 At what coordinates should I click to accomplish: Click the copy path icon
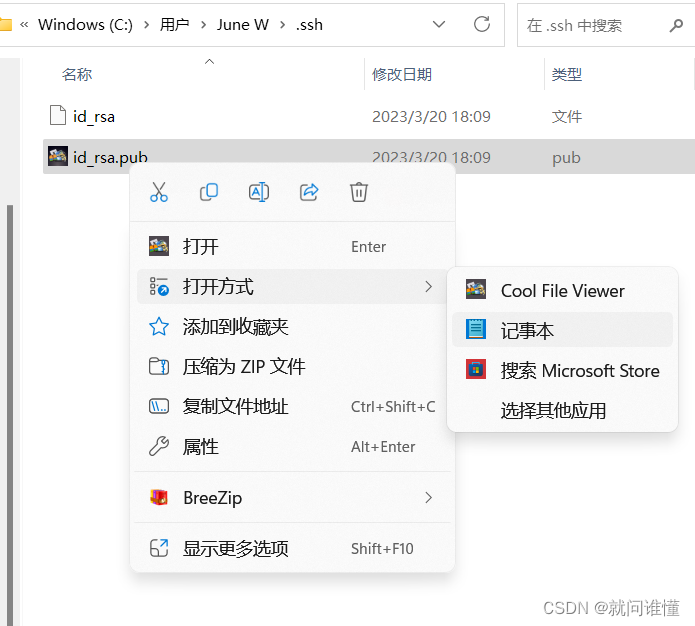click(x=159, y=406)
